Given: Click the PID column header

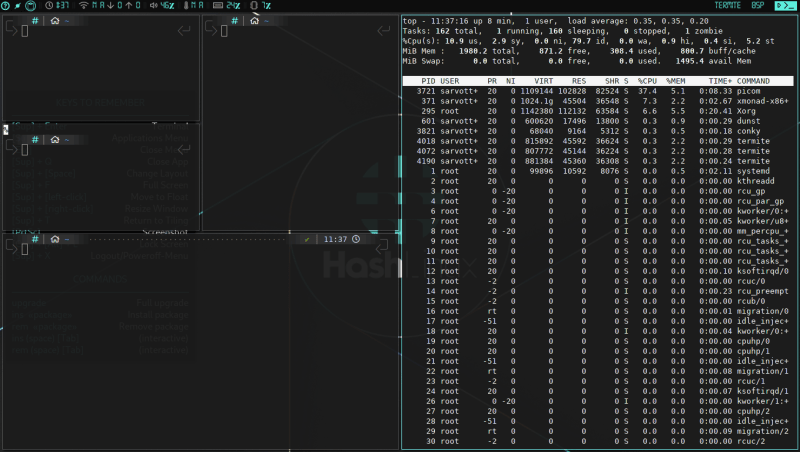Looking at the screenshot, I should pyautogui.click(x=427, y=80).
